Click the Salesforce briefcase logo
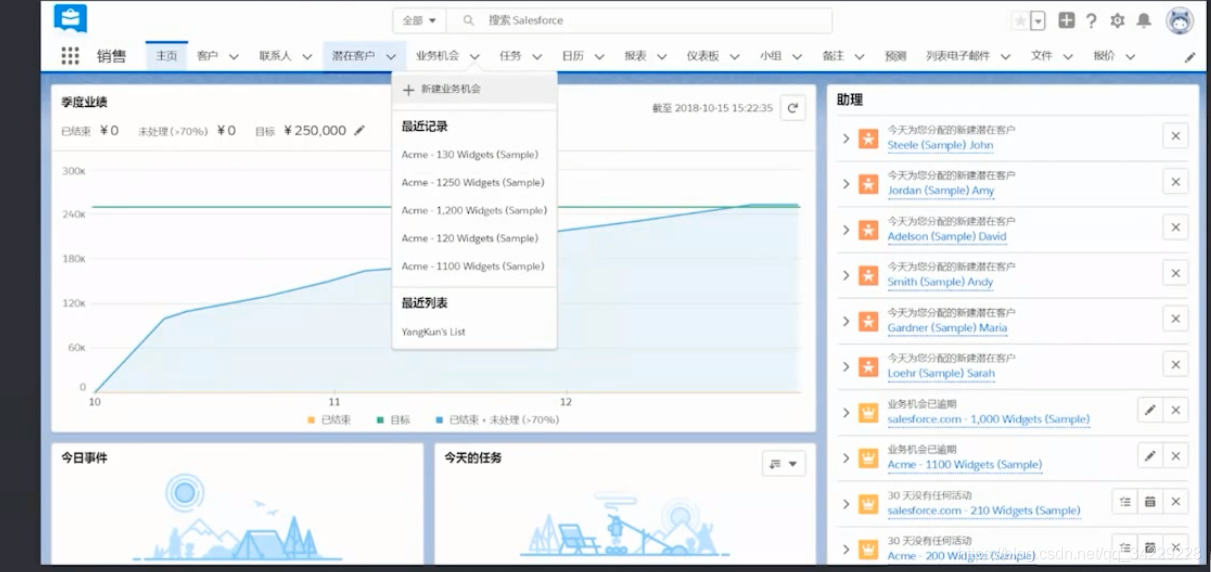 click(70, 18)
